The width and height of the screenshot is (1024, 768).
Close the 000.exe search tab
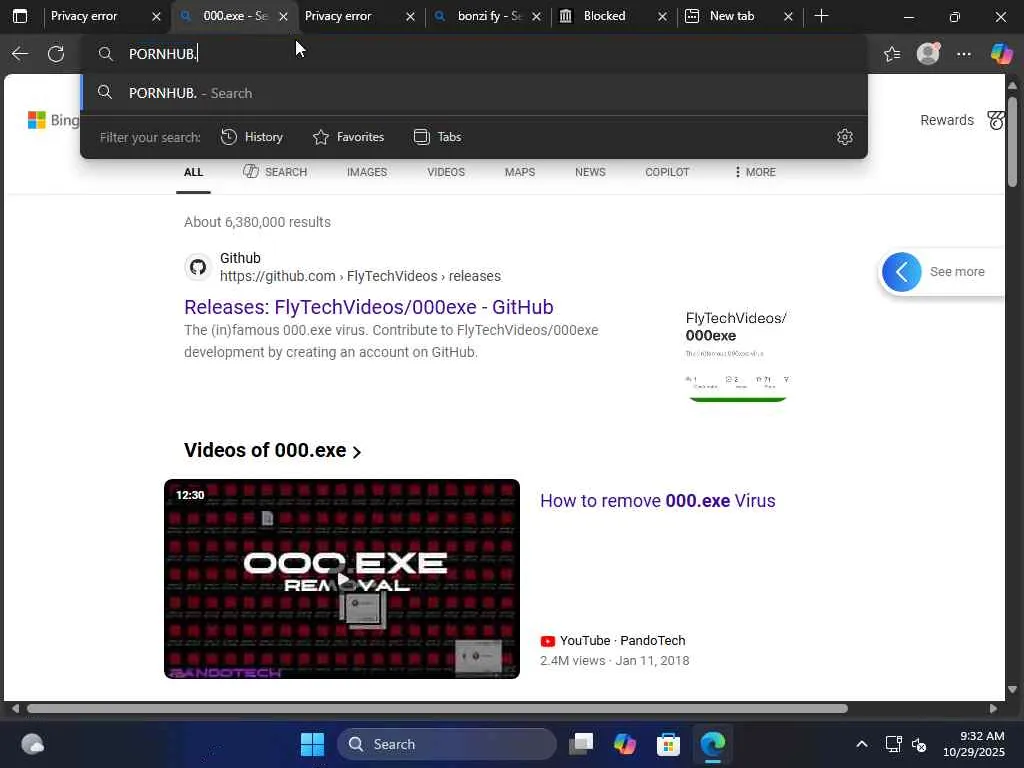(x=283, y=16)
